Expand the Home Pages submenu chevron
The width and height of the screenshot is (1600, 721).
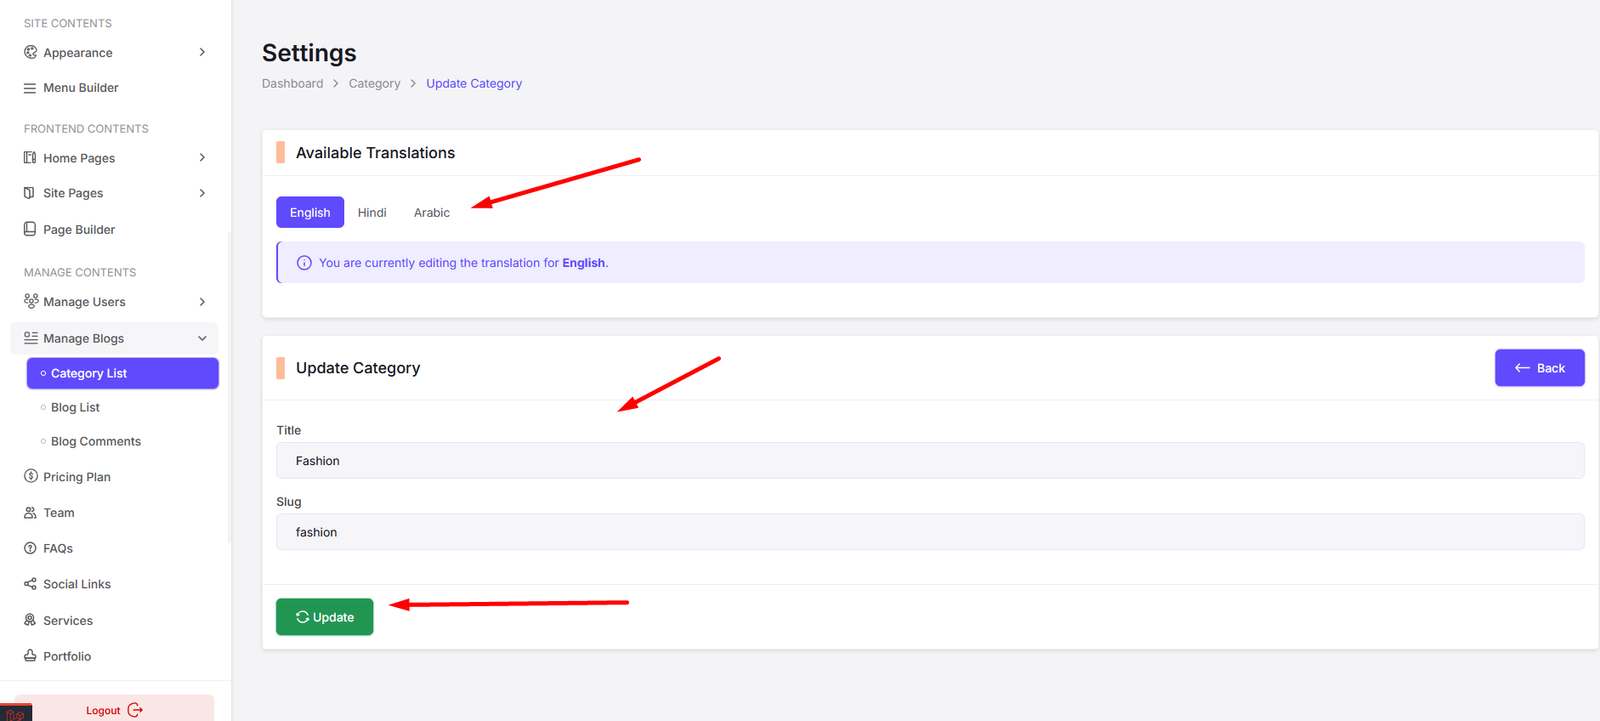click(202, 158)
